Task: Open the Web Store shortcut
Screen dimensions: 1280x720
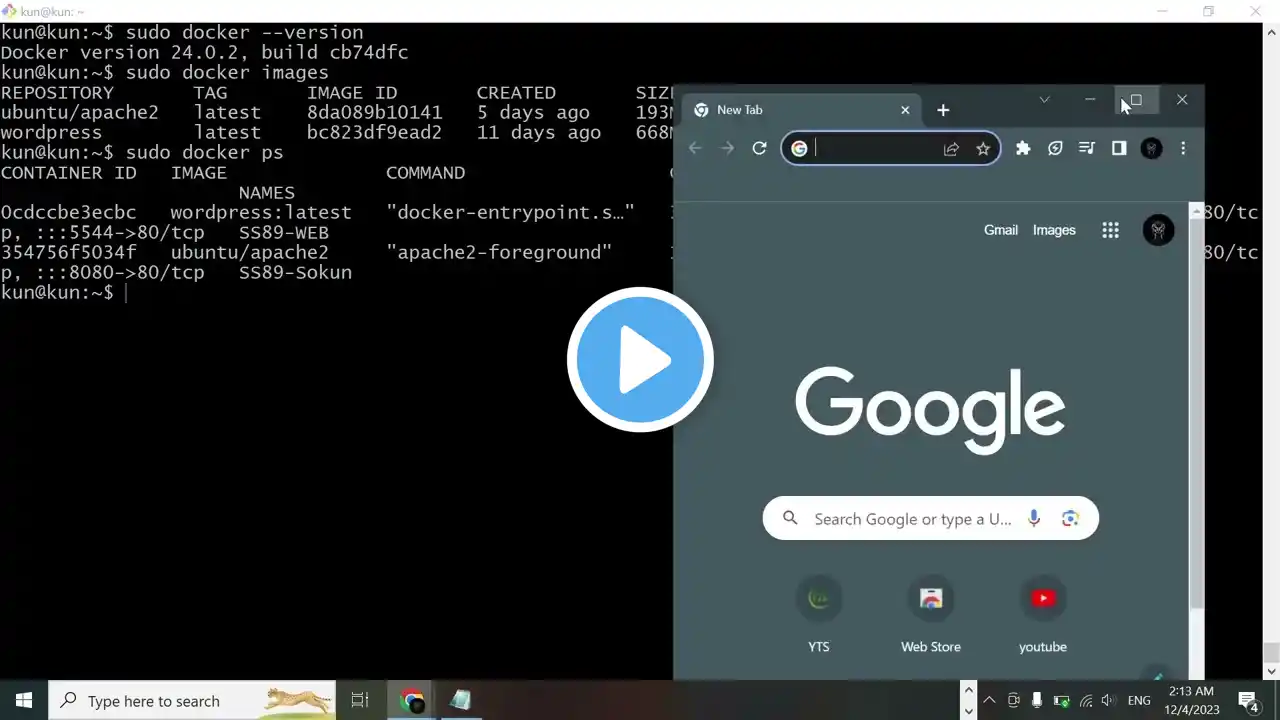Action: [x=931, y=613]
